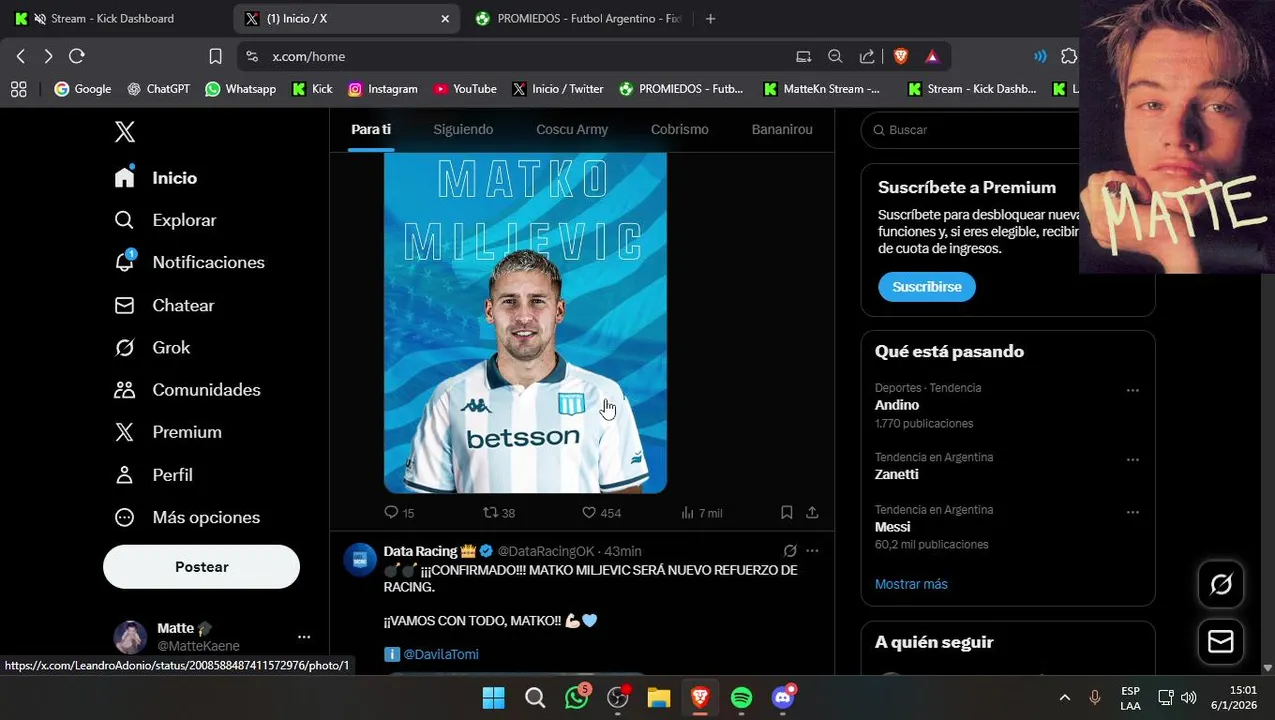This screenshot has width=1275, height=720.
Task: Open Premium in the sidebar
Action: 168,432
